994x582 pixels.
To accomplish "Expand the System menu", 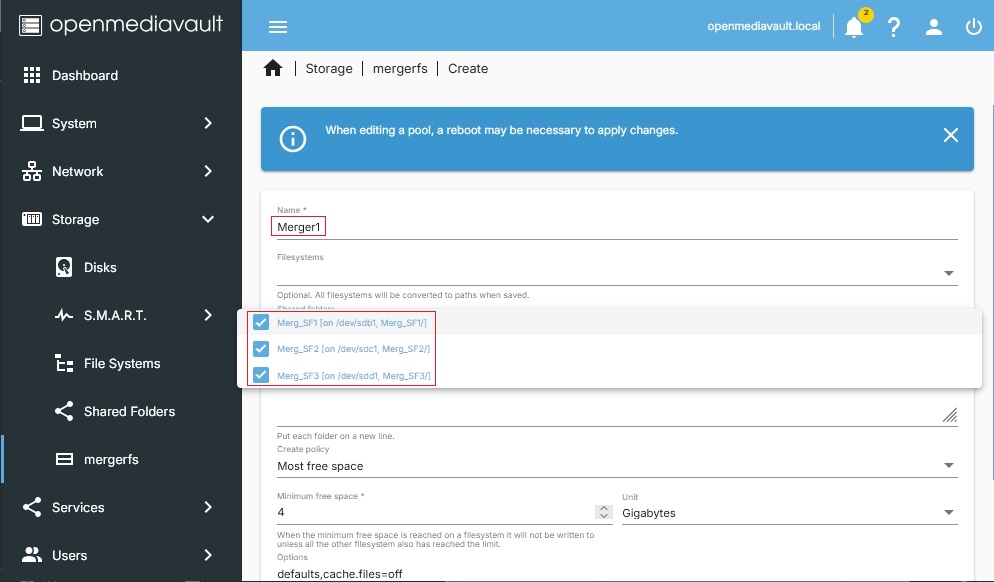I will 120,124.
